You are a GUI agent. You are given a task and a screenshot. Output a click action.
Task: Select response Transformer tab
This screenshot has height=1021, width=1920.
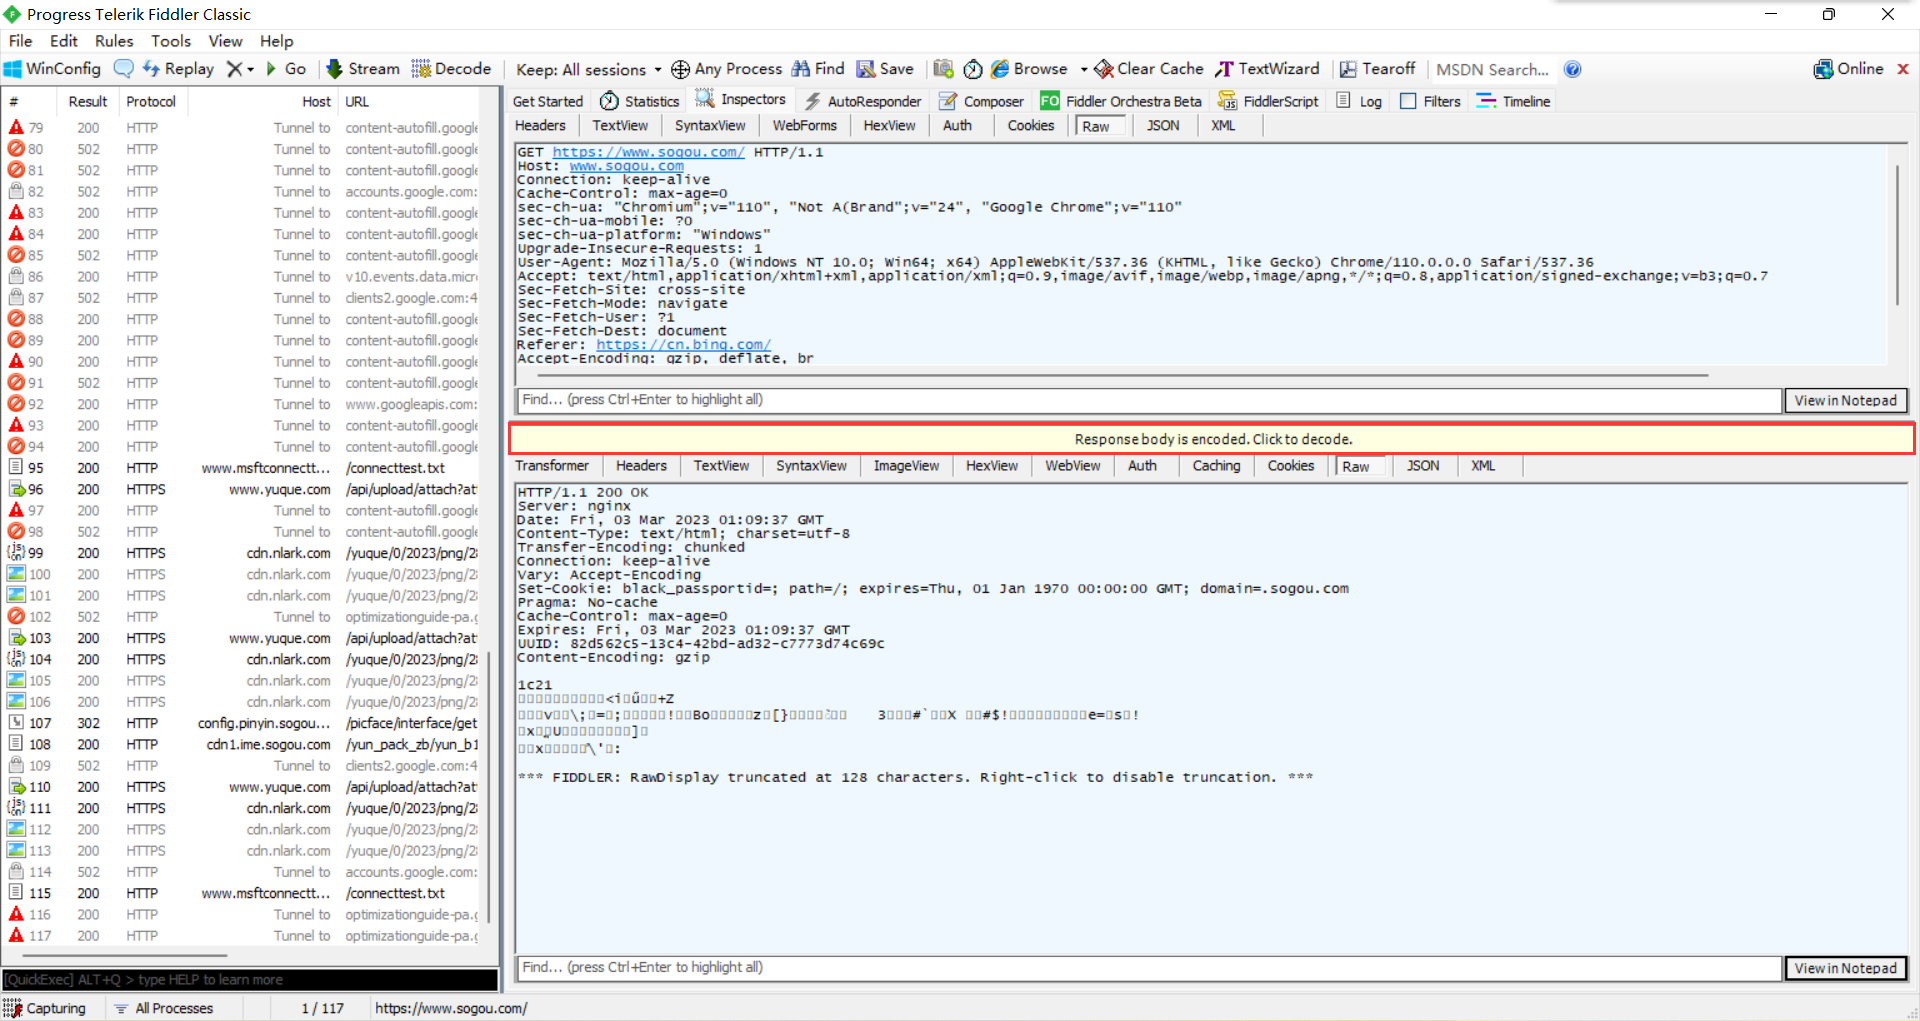point(552,466)
